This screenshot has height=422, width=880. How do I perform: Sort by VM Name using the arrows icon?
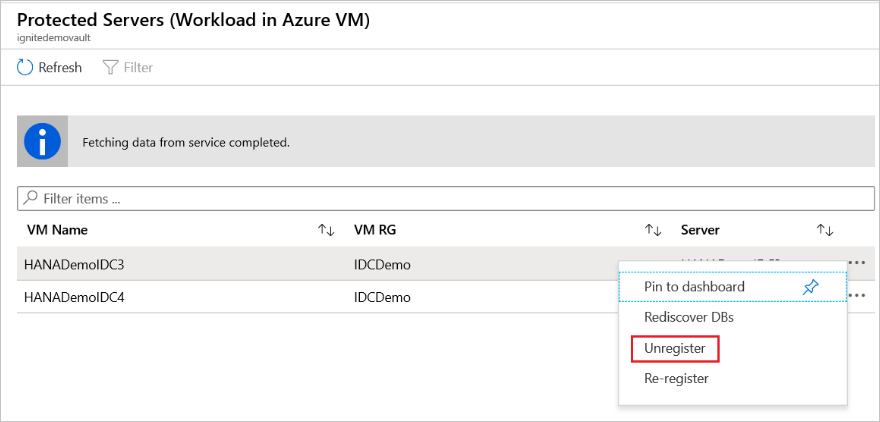point(326,230)
